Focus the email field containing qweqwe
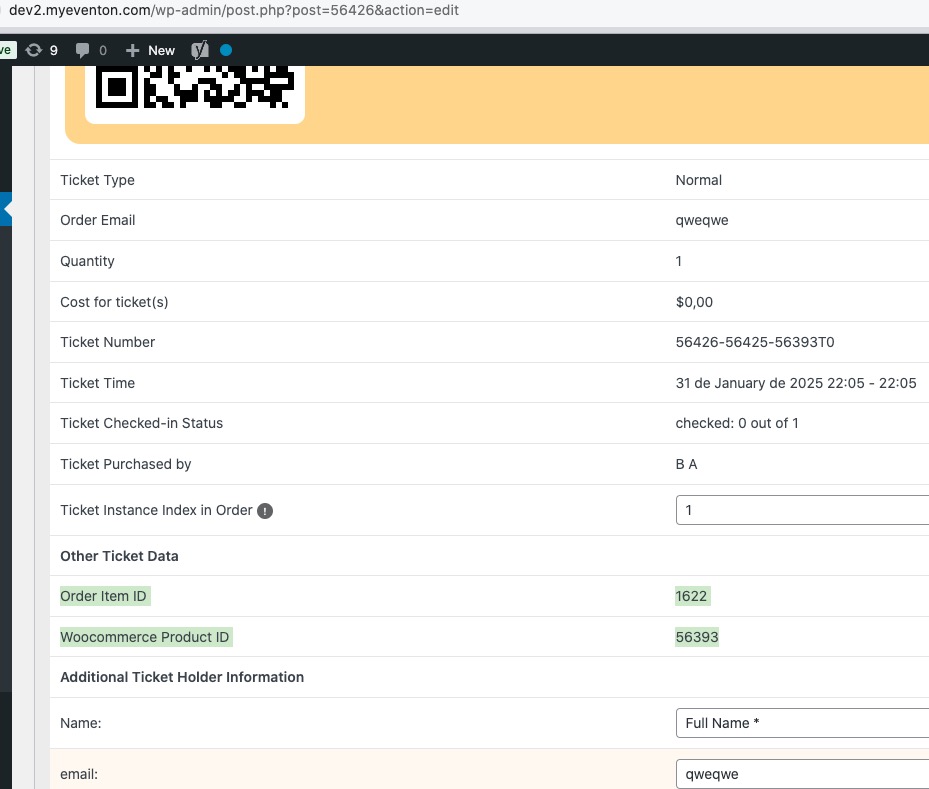 802,774
